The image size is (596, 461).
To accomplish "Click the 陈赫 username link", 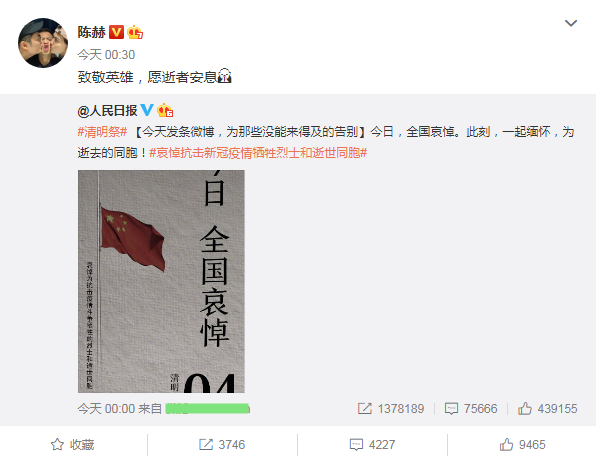I will pyautogui.click(x=92, y=32).
